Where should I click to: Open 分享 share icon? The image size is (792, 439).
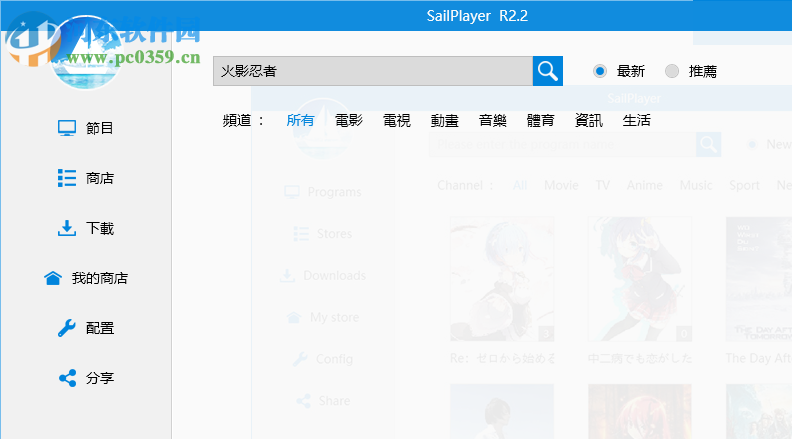pos(67,378)
